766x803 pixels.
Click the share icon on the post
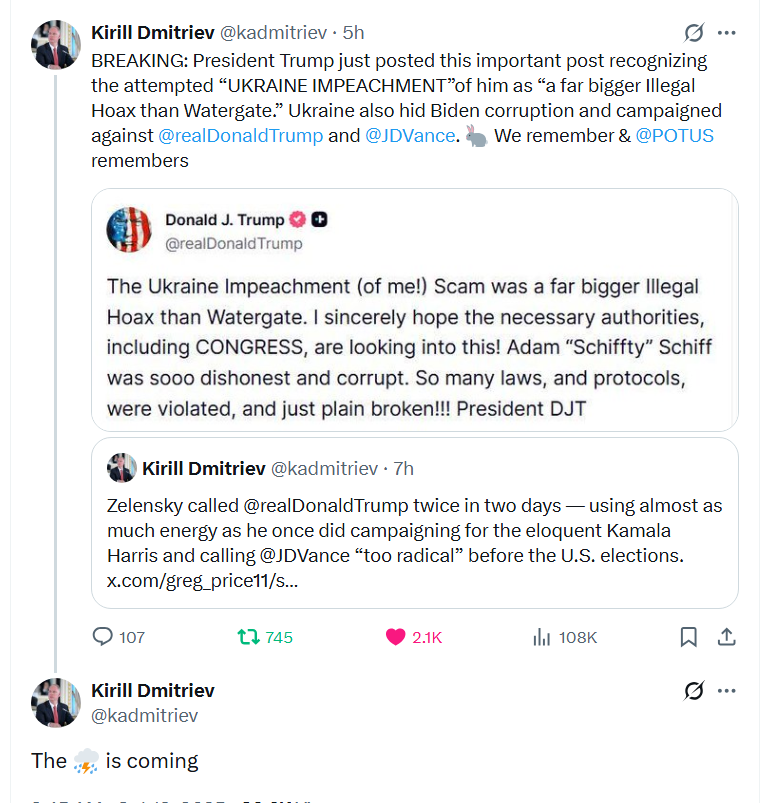click(727, 637)
